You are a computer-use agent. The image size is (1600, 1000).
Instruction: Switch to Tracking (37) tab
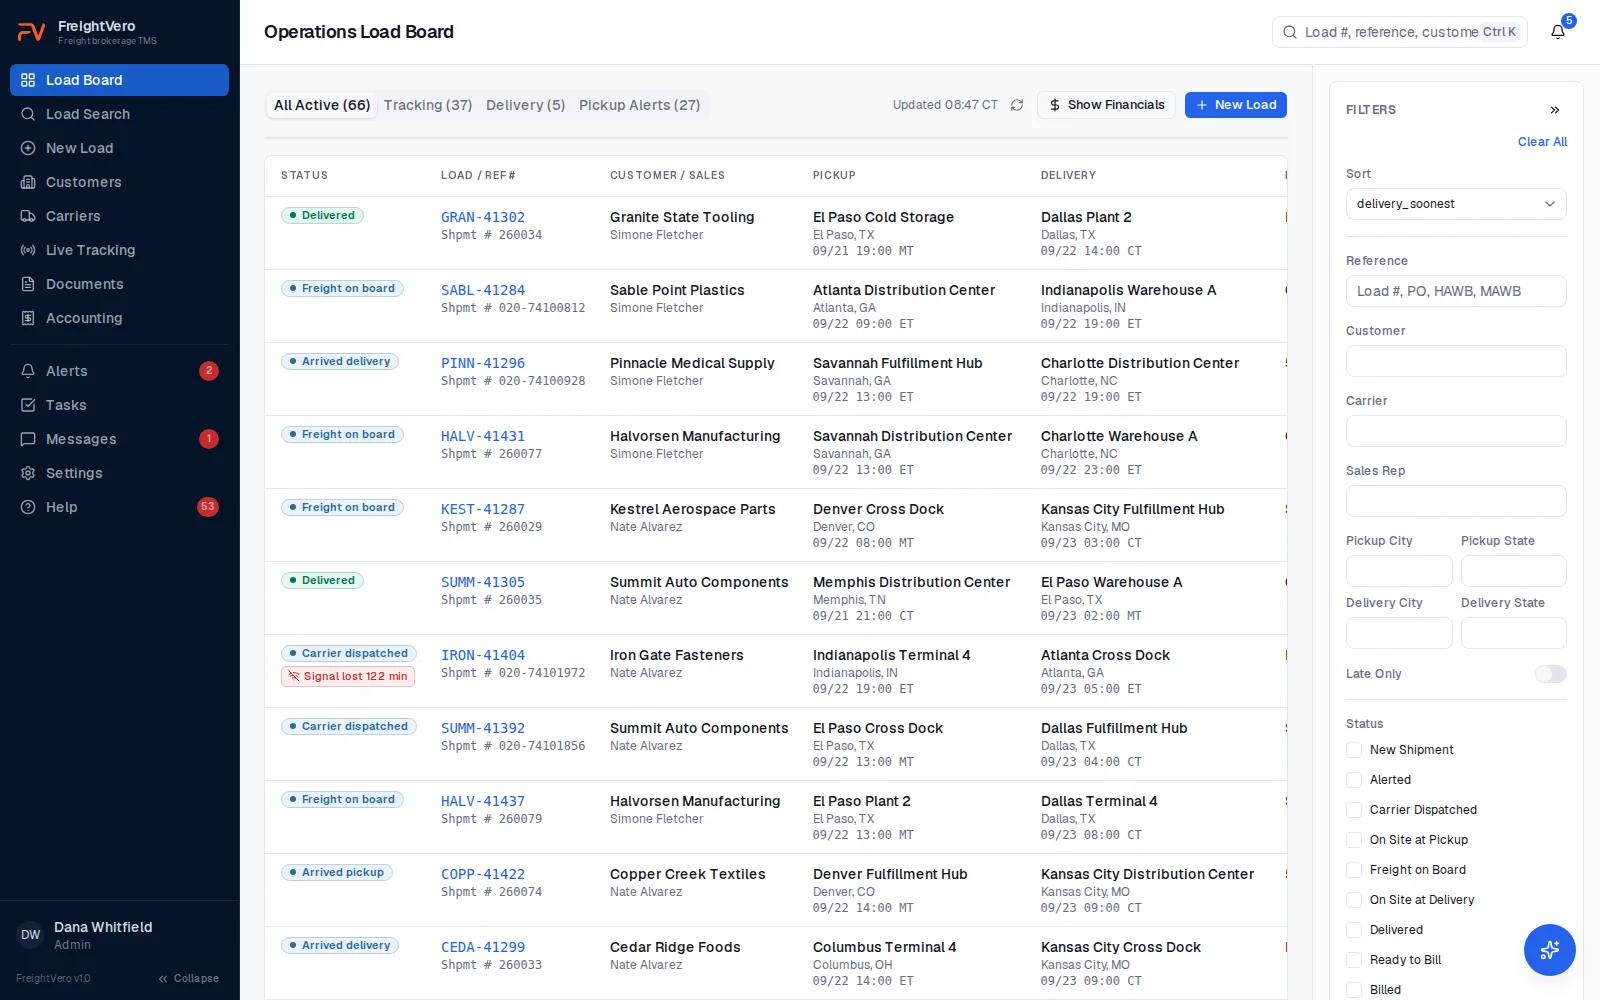(x=428, y=105)
